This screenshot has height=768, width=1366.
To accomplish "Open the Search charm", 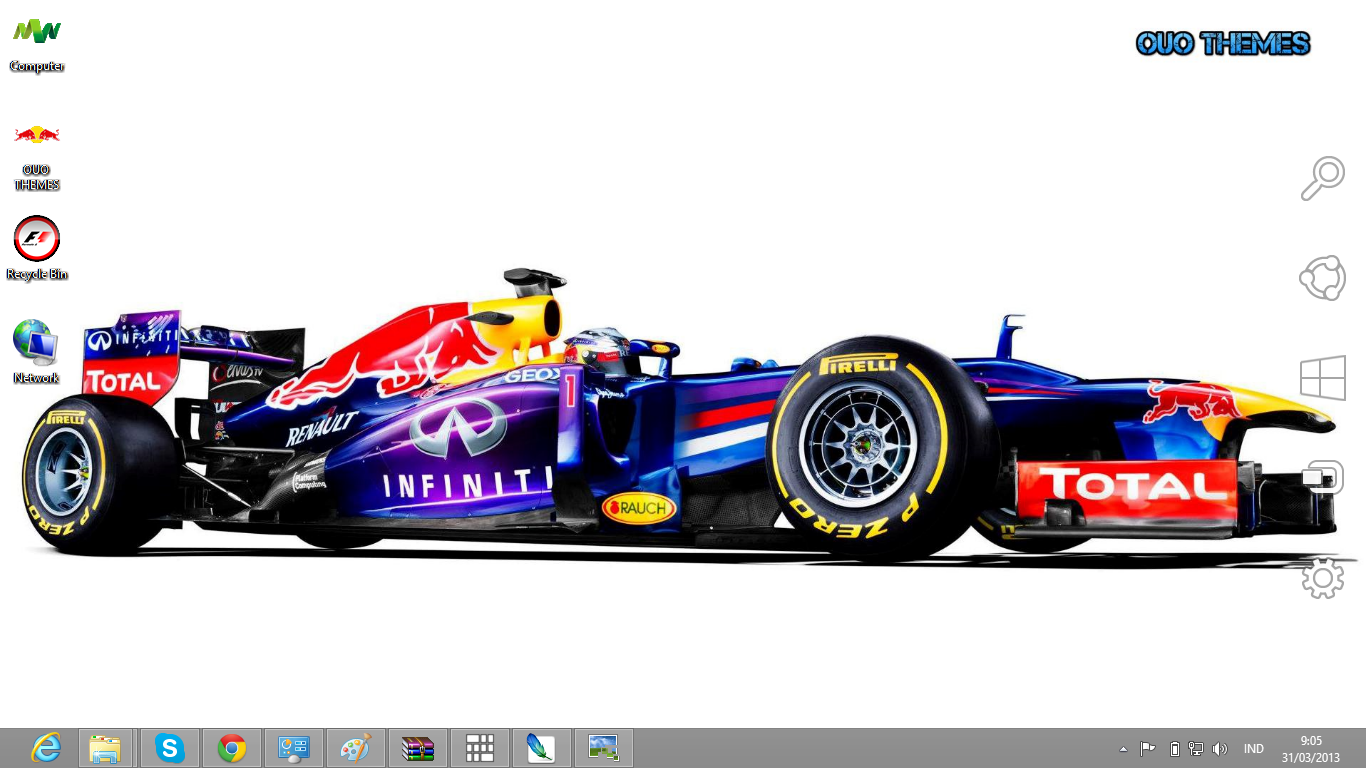I will click(x=1322, y=178).
